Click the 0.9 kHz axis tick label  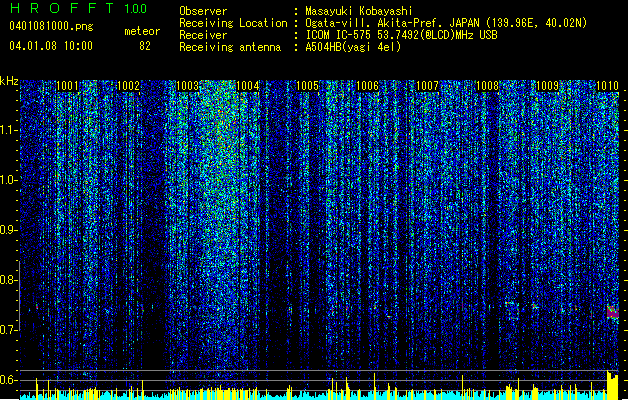click(8, 230)
